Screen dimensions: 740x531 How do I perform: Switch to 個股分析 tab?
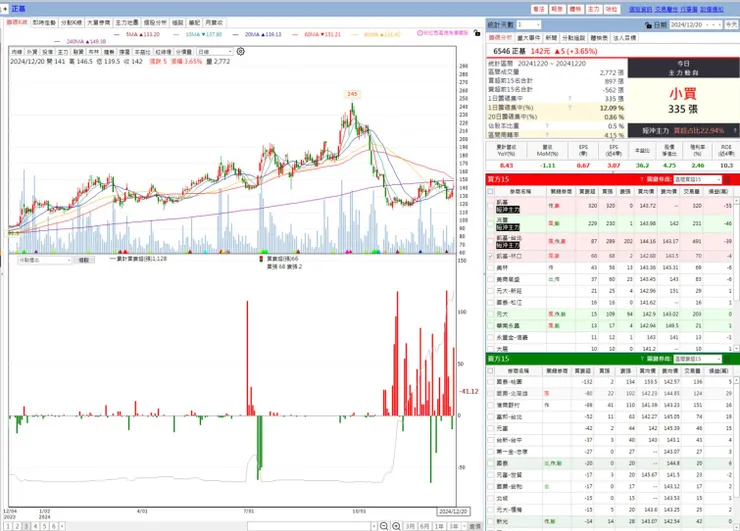155,23
